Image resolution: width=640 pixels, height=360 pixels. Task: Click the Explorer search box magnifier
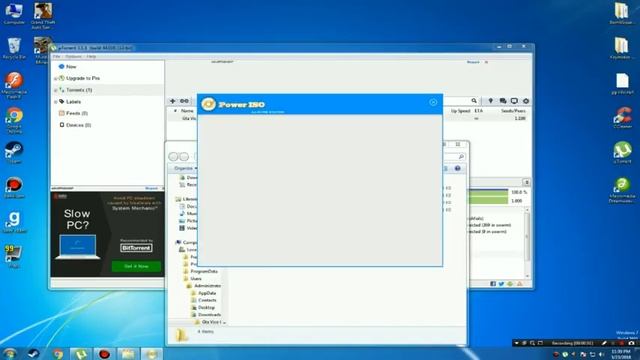click(461, 157)
